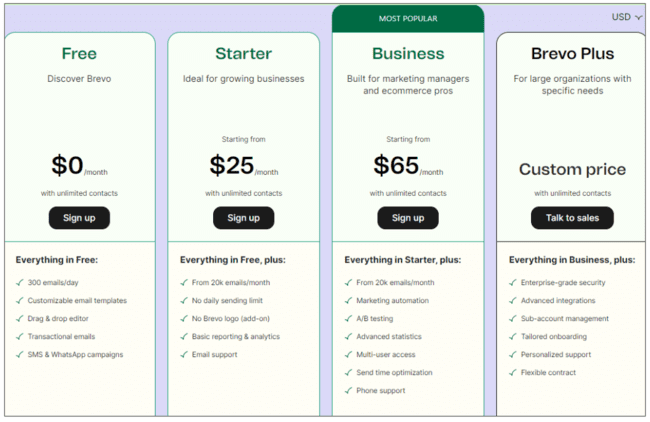Click the checkmark next to No daily sending limit
Viewport: 650px width, 422px height.
[x=184, y=301]
